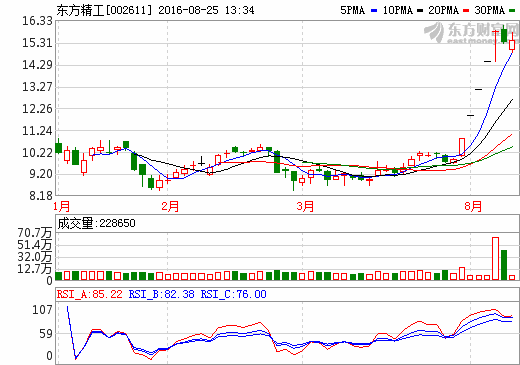Screen dimensions: 520x365
Task: Click the 32.0万 volume axis label
Action: coord(35,257)
